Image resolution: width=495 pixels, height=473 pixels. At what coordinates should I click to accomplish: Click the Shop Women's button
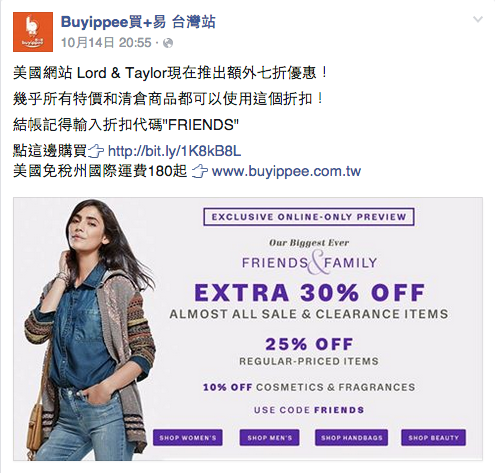click(188, 438)
